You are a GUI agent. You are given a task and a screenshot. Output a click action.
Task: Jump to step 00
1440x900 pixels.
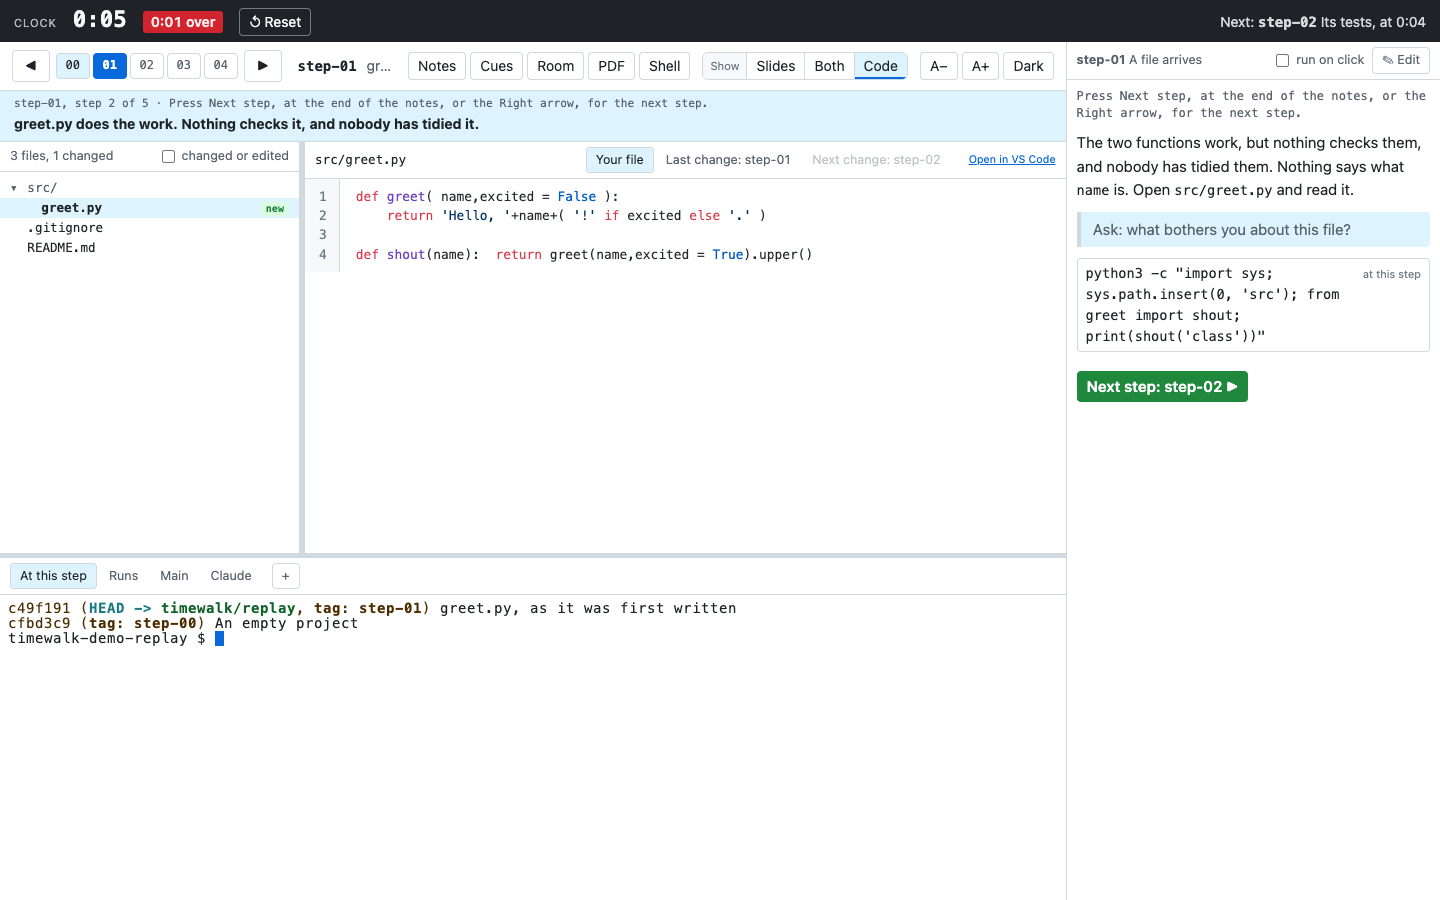point(73,66)
